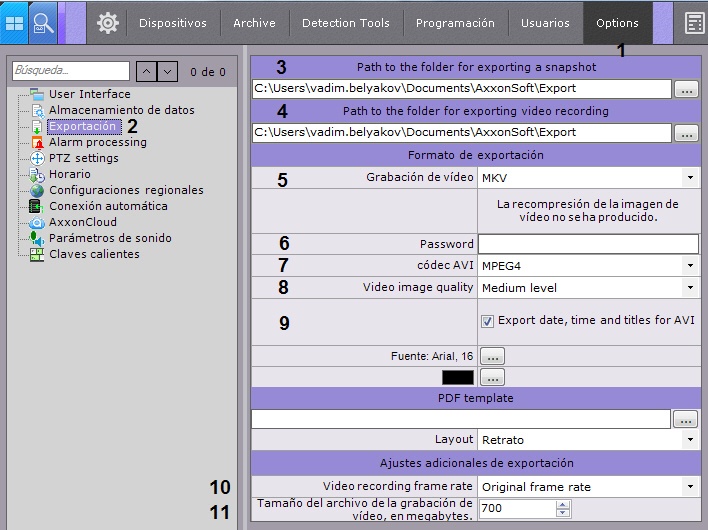Browse for PDF template file

pos(685,419)
